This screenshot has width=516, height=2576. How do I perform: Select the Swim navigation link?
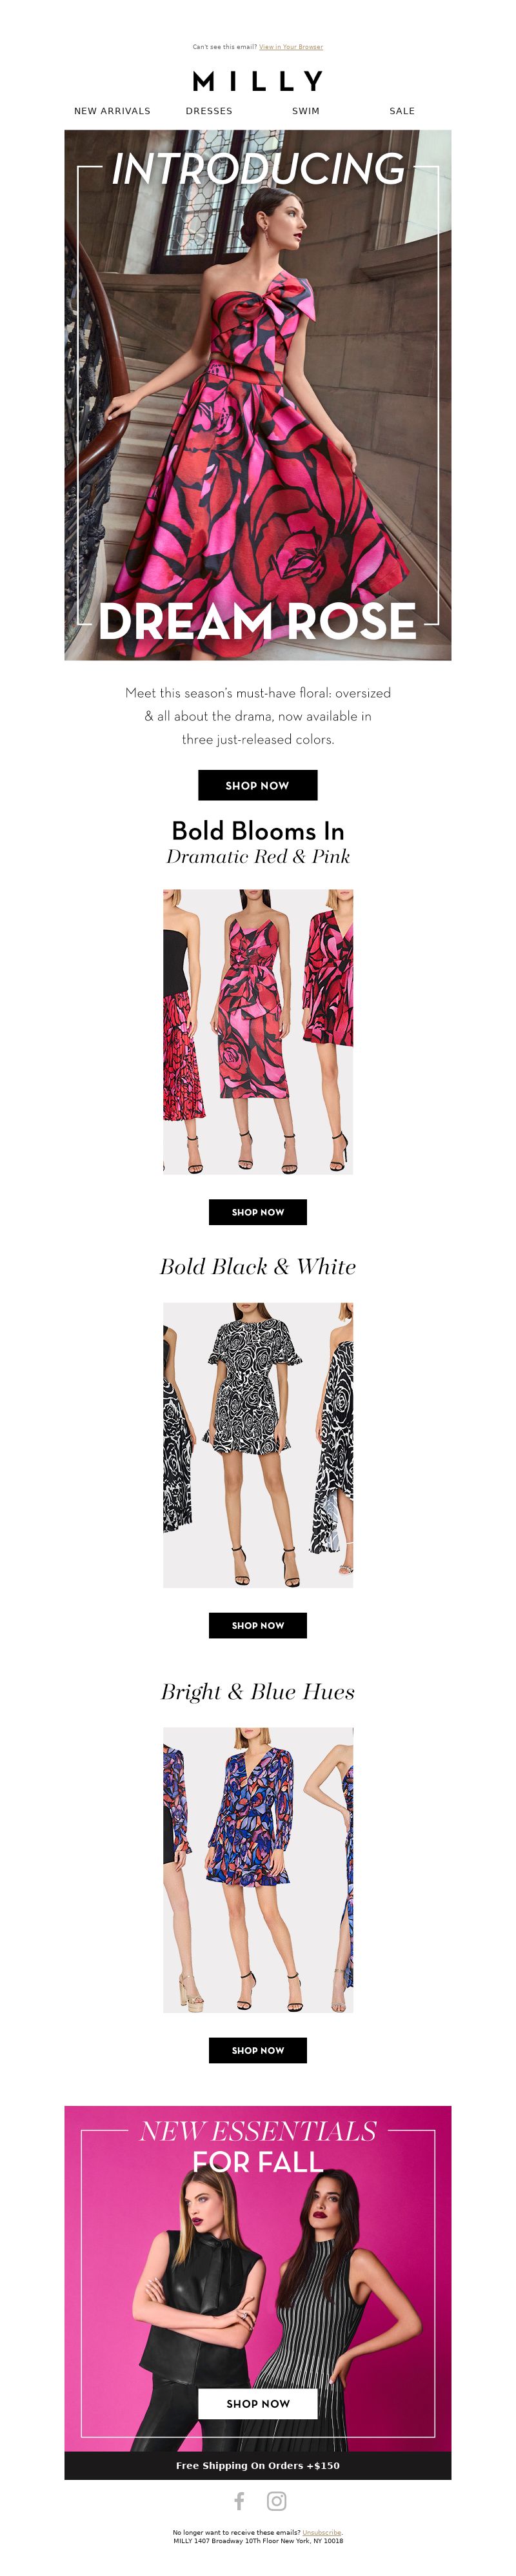(306, 111)
